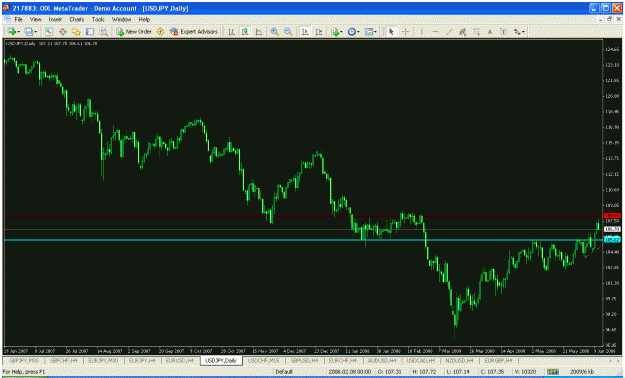Image resolution: width=625 pixels, height=378 pixels.
Task: Open the Periods clock icon
Action: pos(352,32)
